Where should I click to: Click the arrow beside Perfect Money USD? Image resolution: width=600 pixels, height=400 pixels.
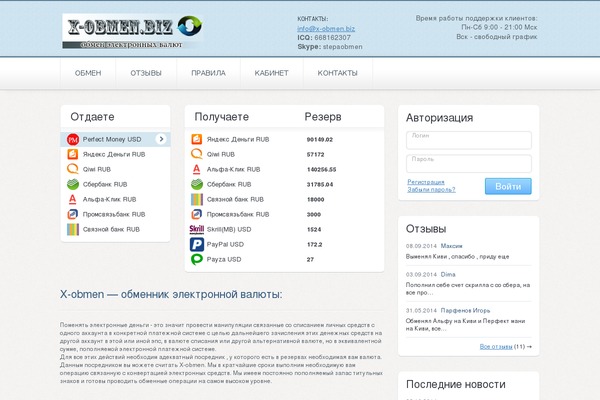(x=161, y=139)
